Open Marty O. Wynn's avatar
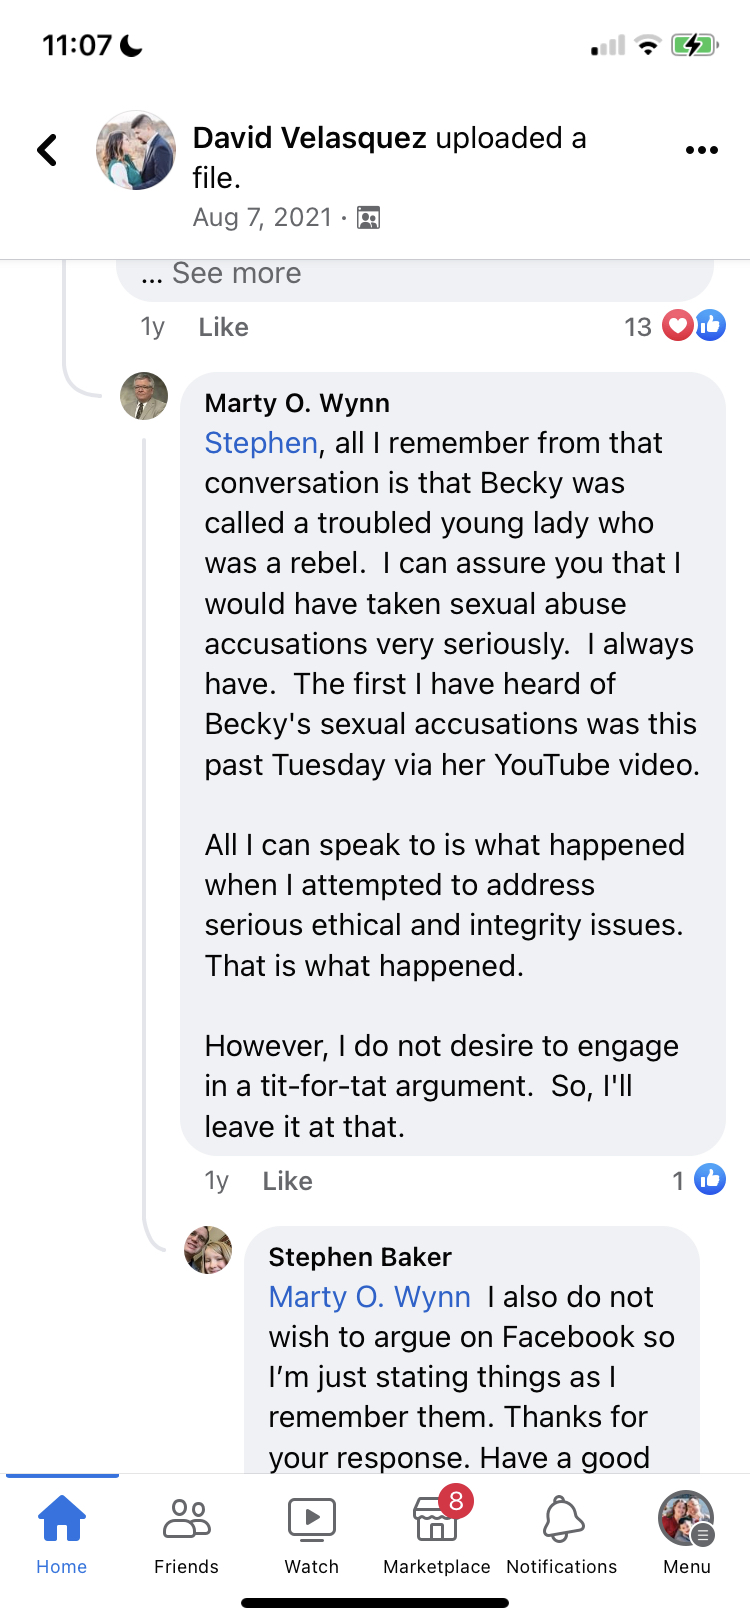 144,396
